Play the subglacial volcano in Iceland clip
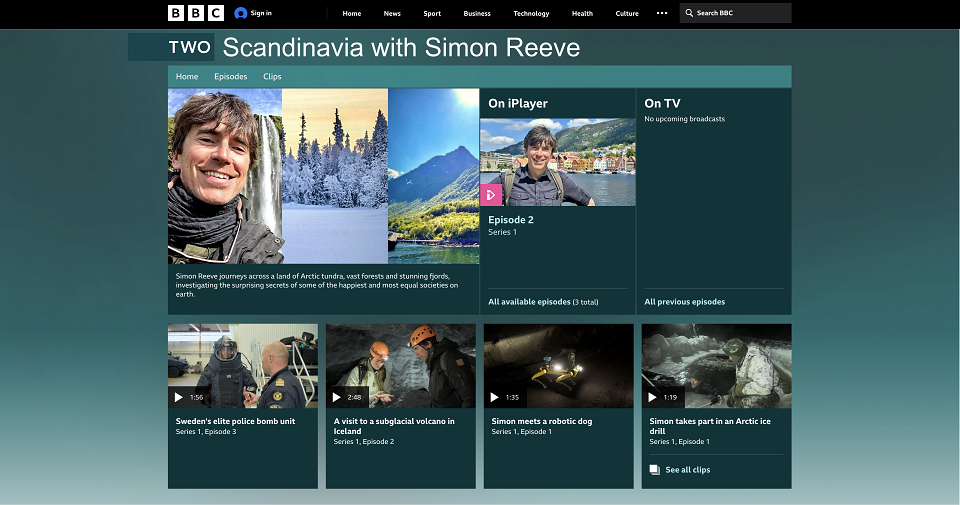The image size is (960, 505). pyautogui.click(x=337, y=397)
